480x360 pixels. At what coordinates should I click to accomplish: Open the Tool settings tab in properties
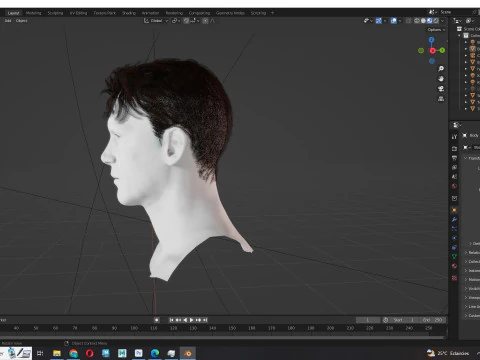[x=454, y=137]
